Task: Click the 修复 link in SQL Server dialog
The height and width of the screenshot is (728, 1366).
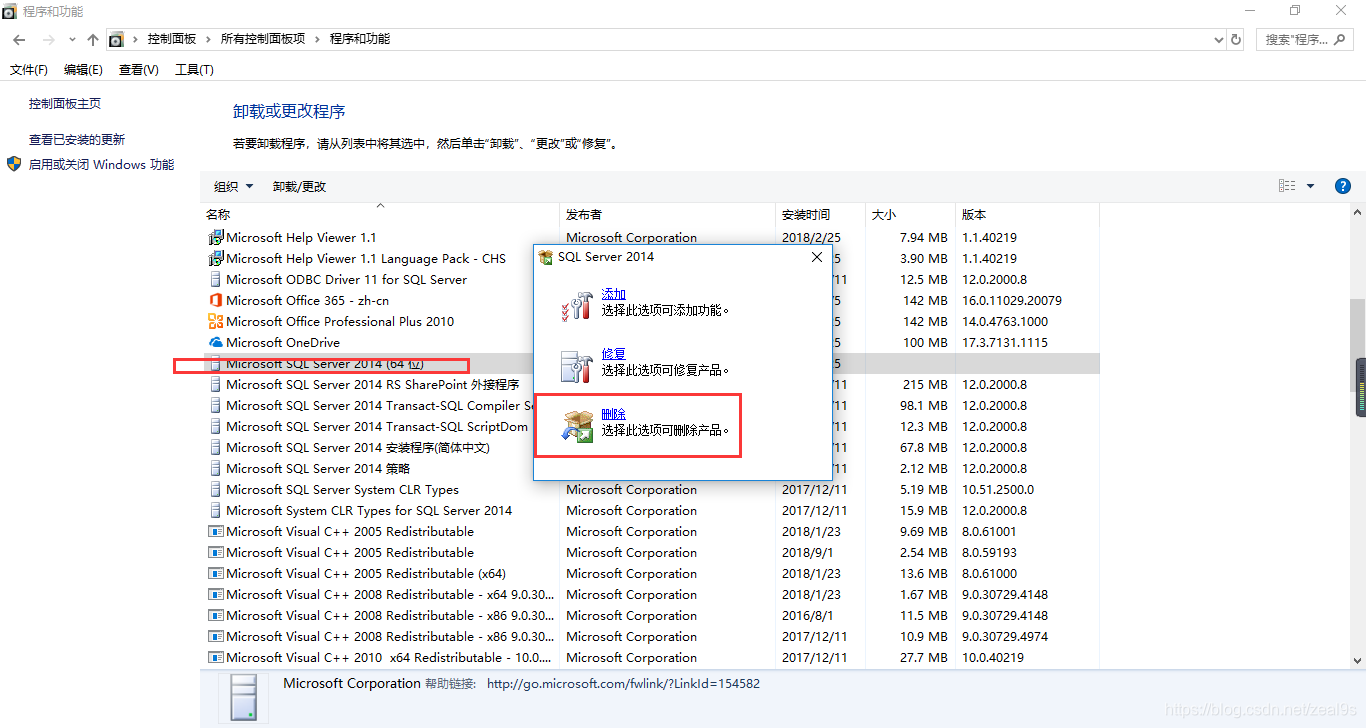Action: (614, 354)
